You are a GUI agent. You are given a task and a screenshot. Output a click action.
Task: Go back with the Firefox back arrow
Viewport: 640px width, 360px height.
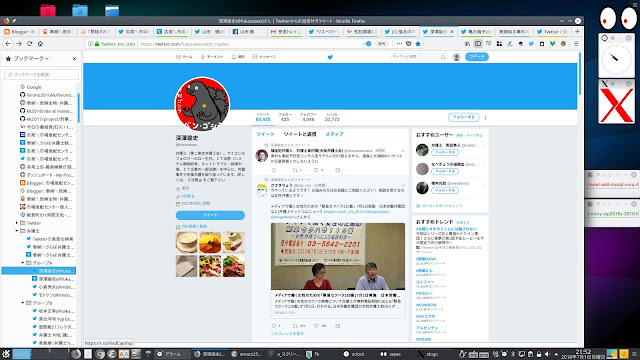[x=8, y=44]
